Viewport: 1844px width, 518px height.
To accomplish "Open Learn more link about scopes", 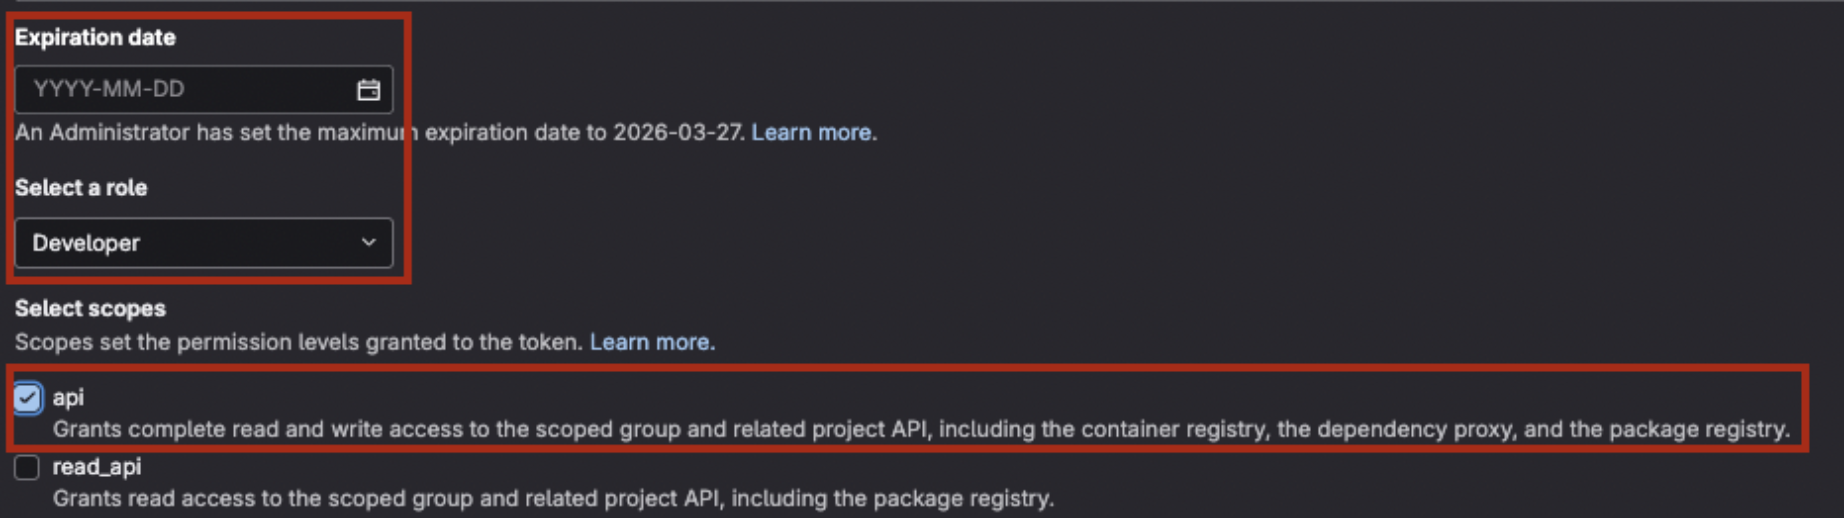I will 650,342.
